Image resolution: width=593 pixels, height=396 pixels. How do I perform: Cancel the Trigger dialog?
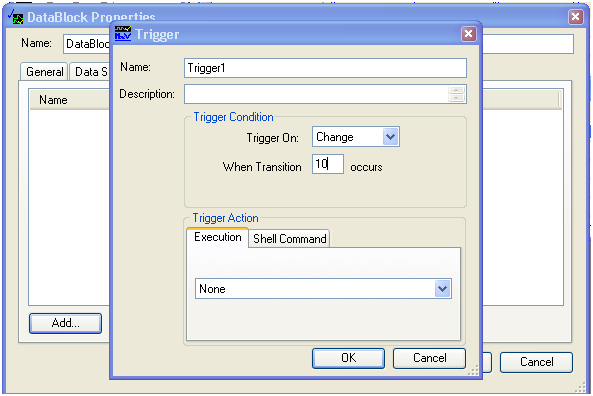tap(429, 358)
